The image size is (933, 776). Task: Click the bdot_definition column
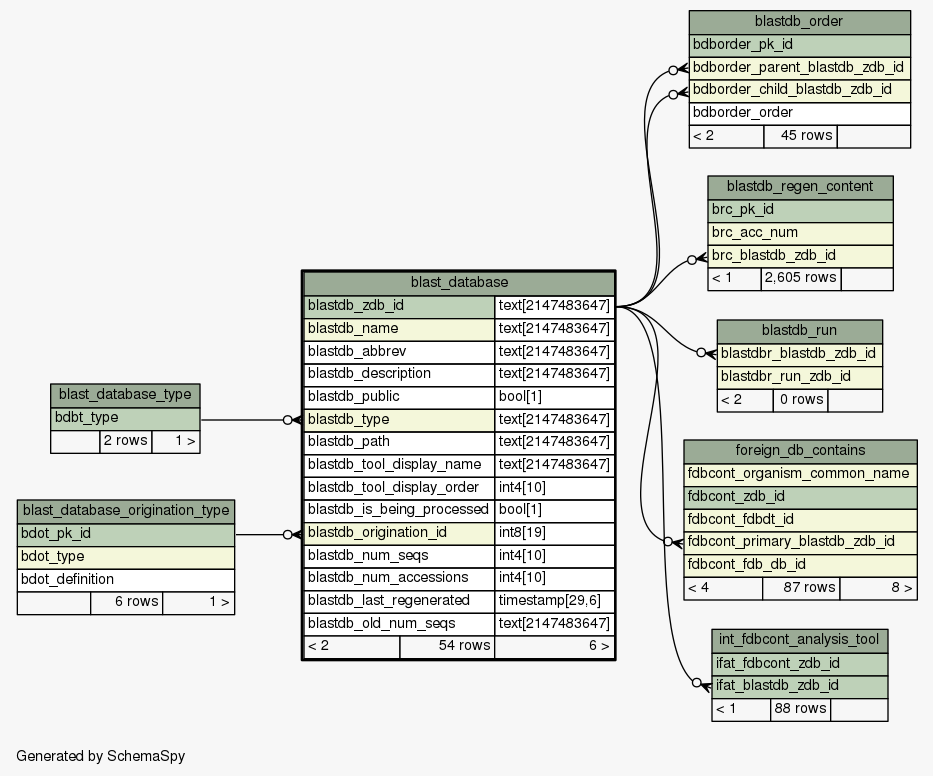(x=67, y=579)
